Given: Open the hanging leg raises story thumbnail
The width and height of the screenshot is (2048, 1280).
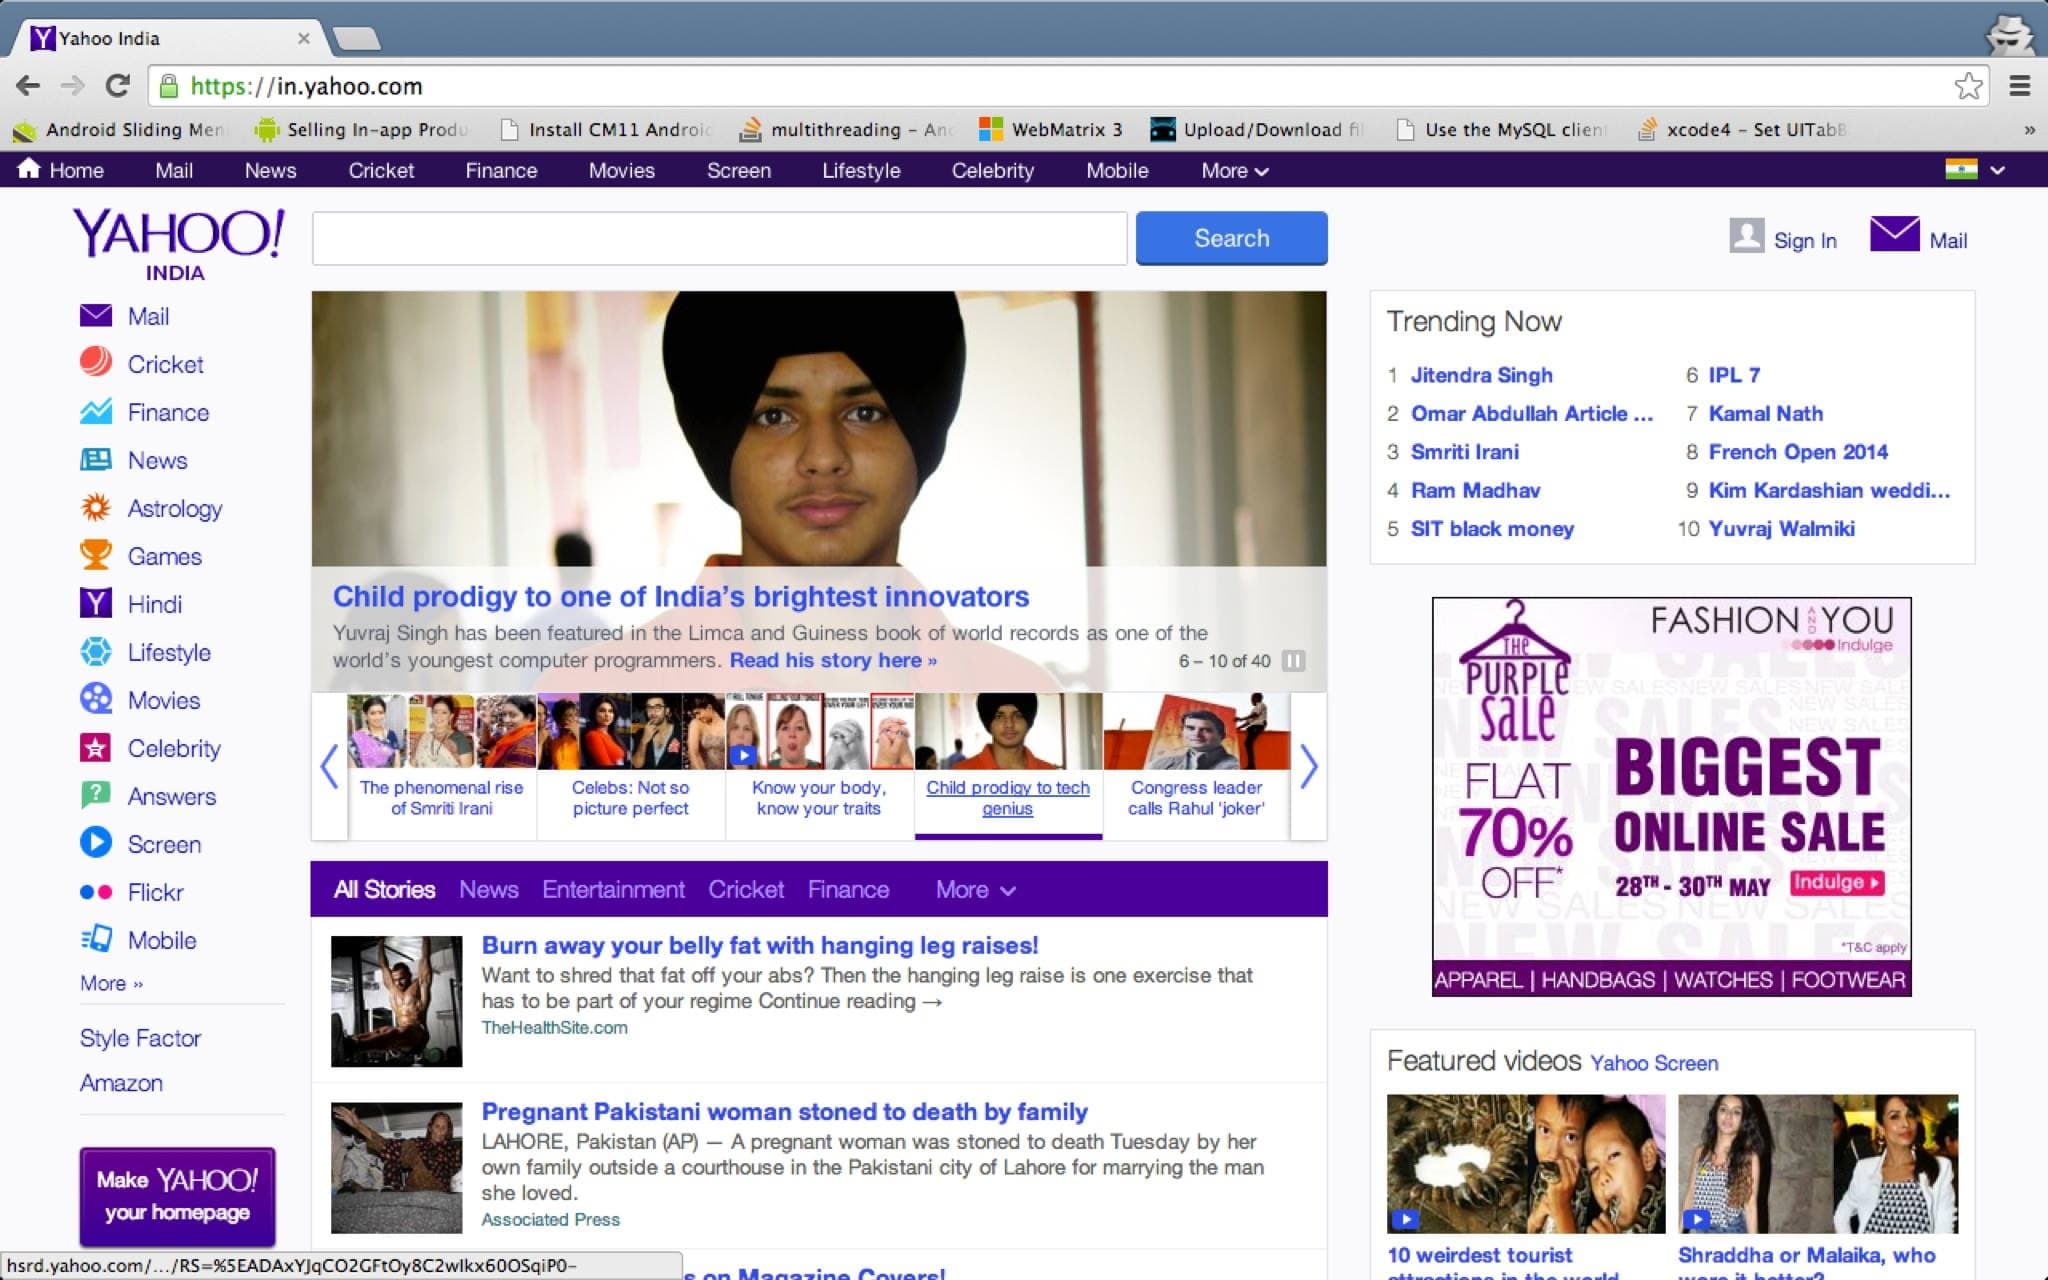Looking at the screenshot, I should click(396, 1000).
